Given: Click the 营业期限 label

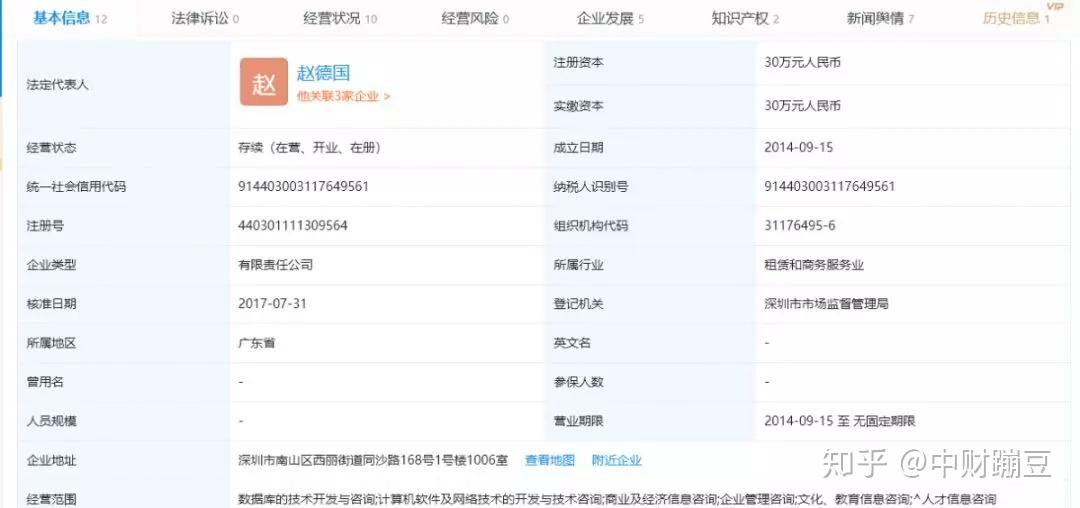Looking at the screenshot, I should click(579, 421).
